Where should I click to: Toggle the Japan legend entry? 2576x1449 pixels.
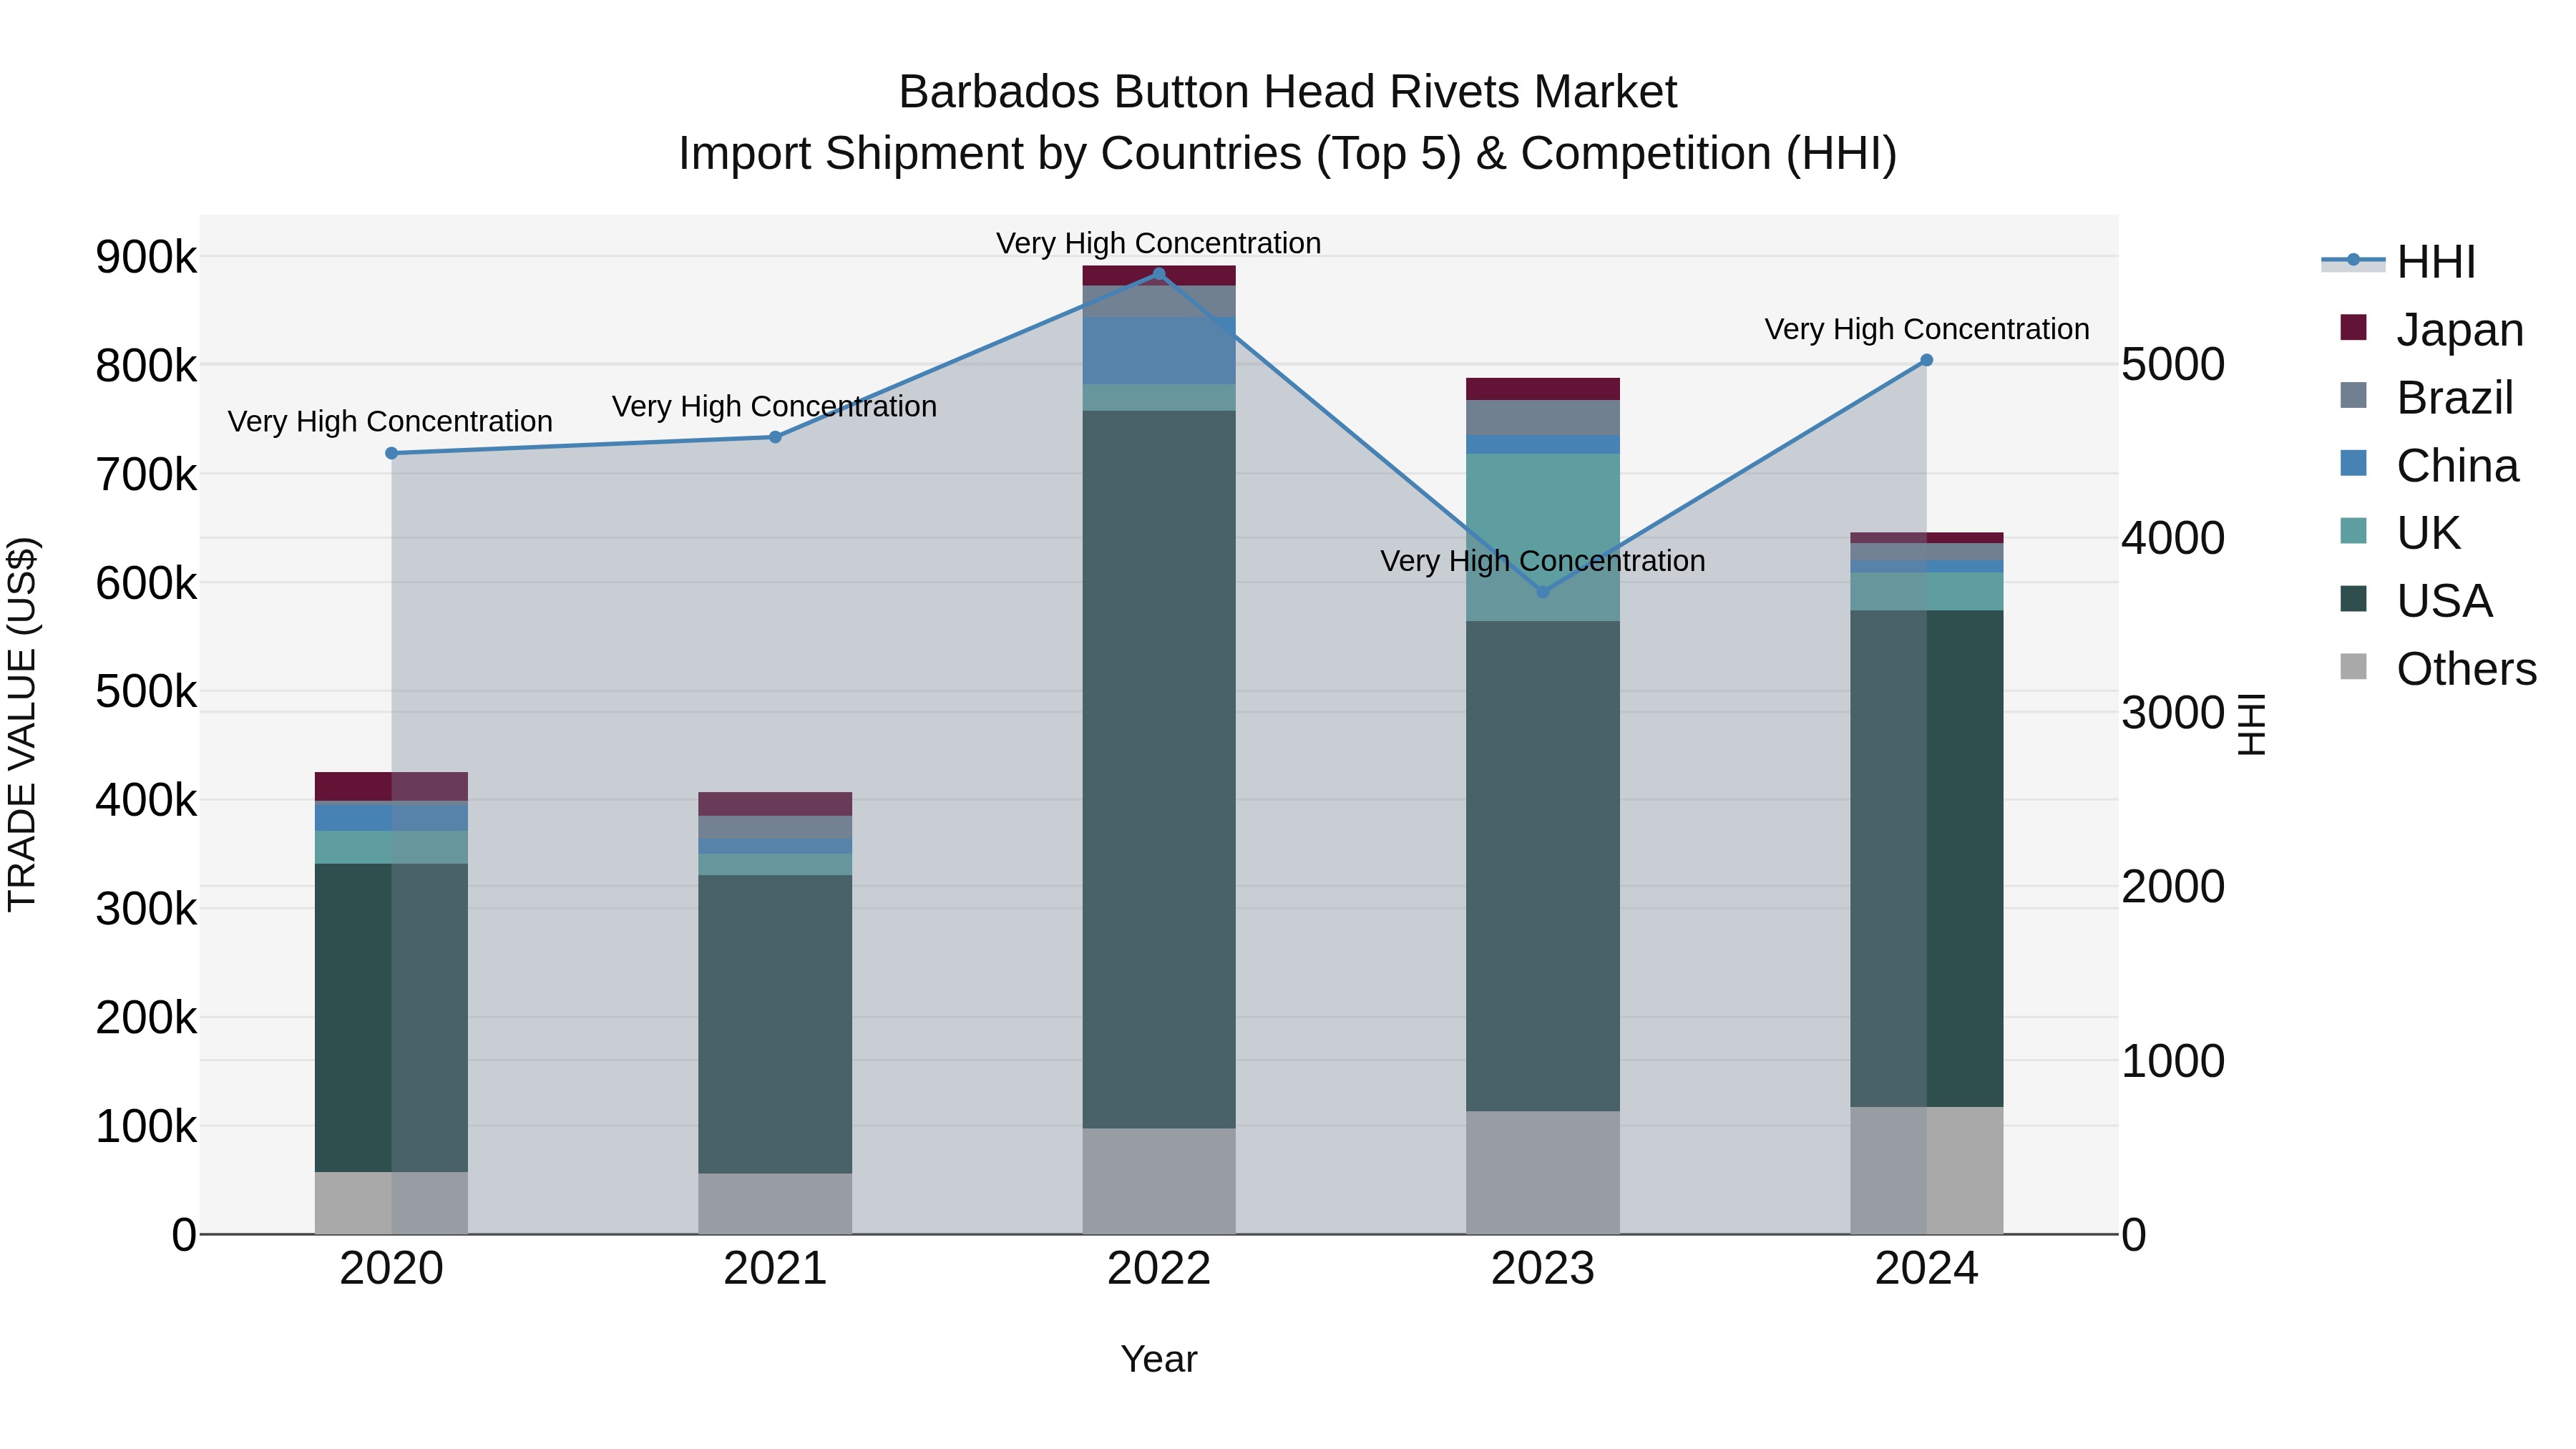pos(2431,329)
